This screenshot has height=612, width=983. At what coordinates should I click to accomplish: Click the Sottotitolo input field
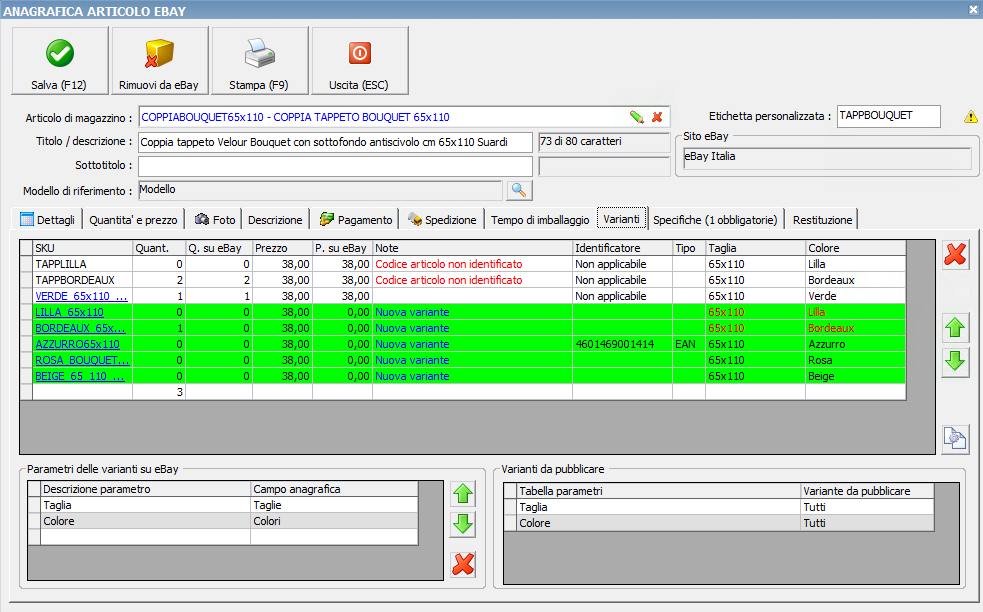335,166
